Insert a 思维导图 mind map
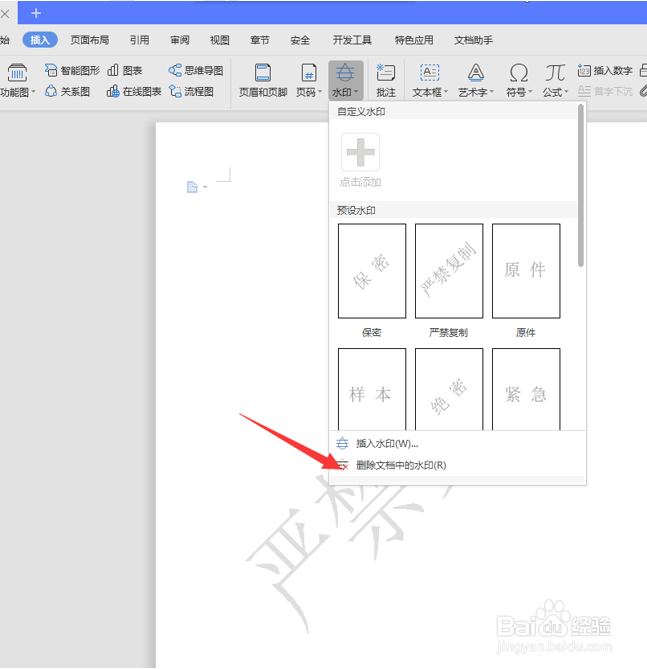This screenshot has height=669, width=647. [196, 70]
